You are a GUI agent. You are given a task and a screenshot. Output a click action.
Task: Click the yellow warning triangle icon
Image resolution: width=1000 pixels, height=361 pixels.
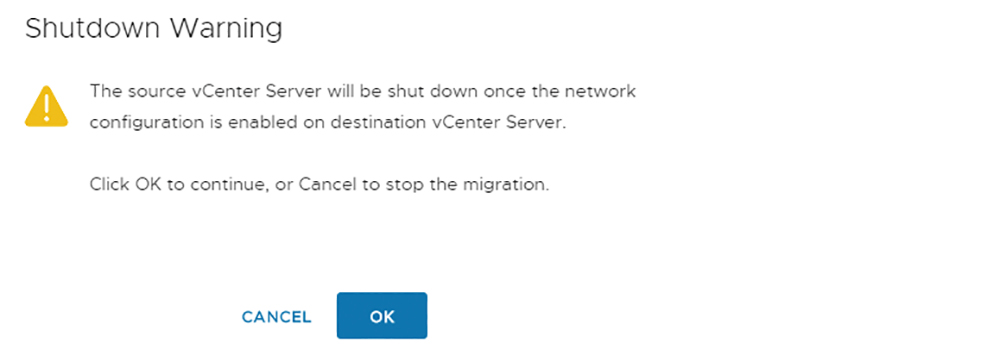tap(46, 106)
